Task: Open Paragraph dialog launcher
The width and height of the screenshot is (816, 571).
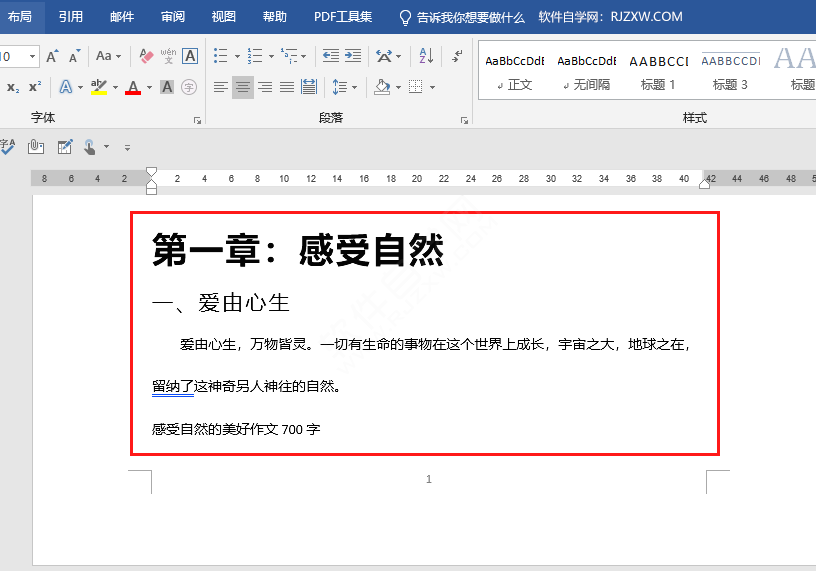Action: [x=464, y=121]
